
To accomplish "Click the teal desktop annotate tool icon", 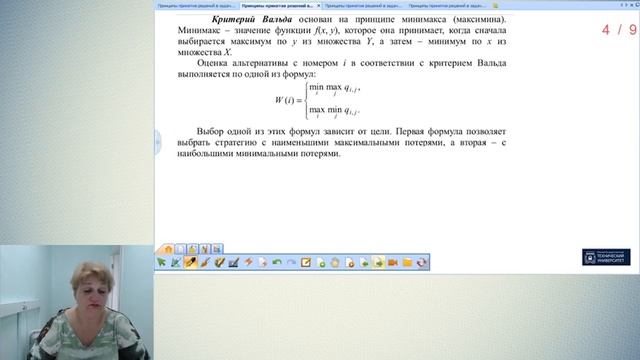I will (176, 262).
